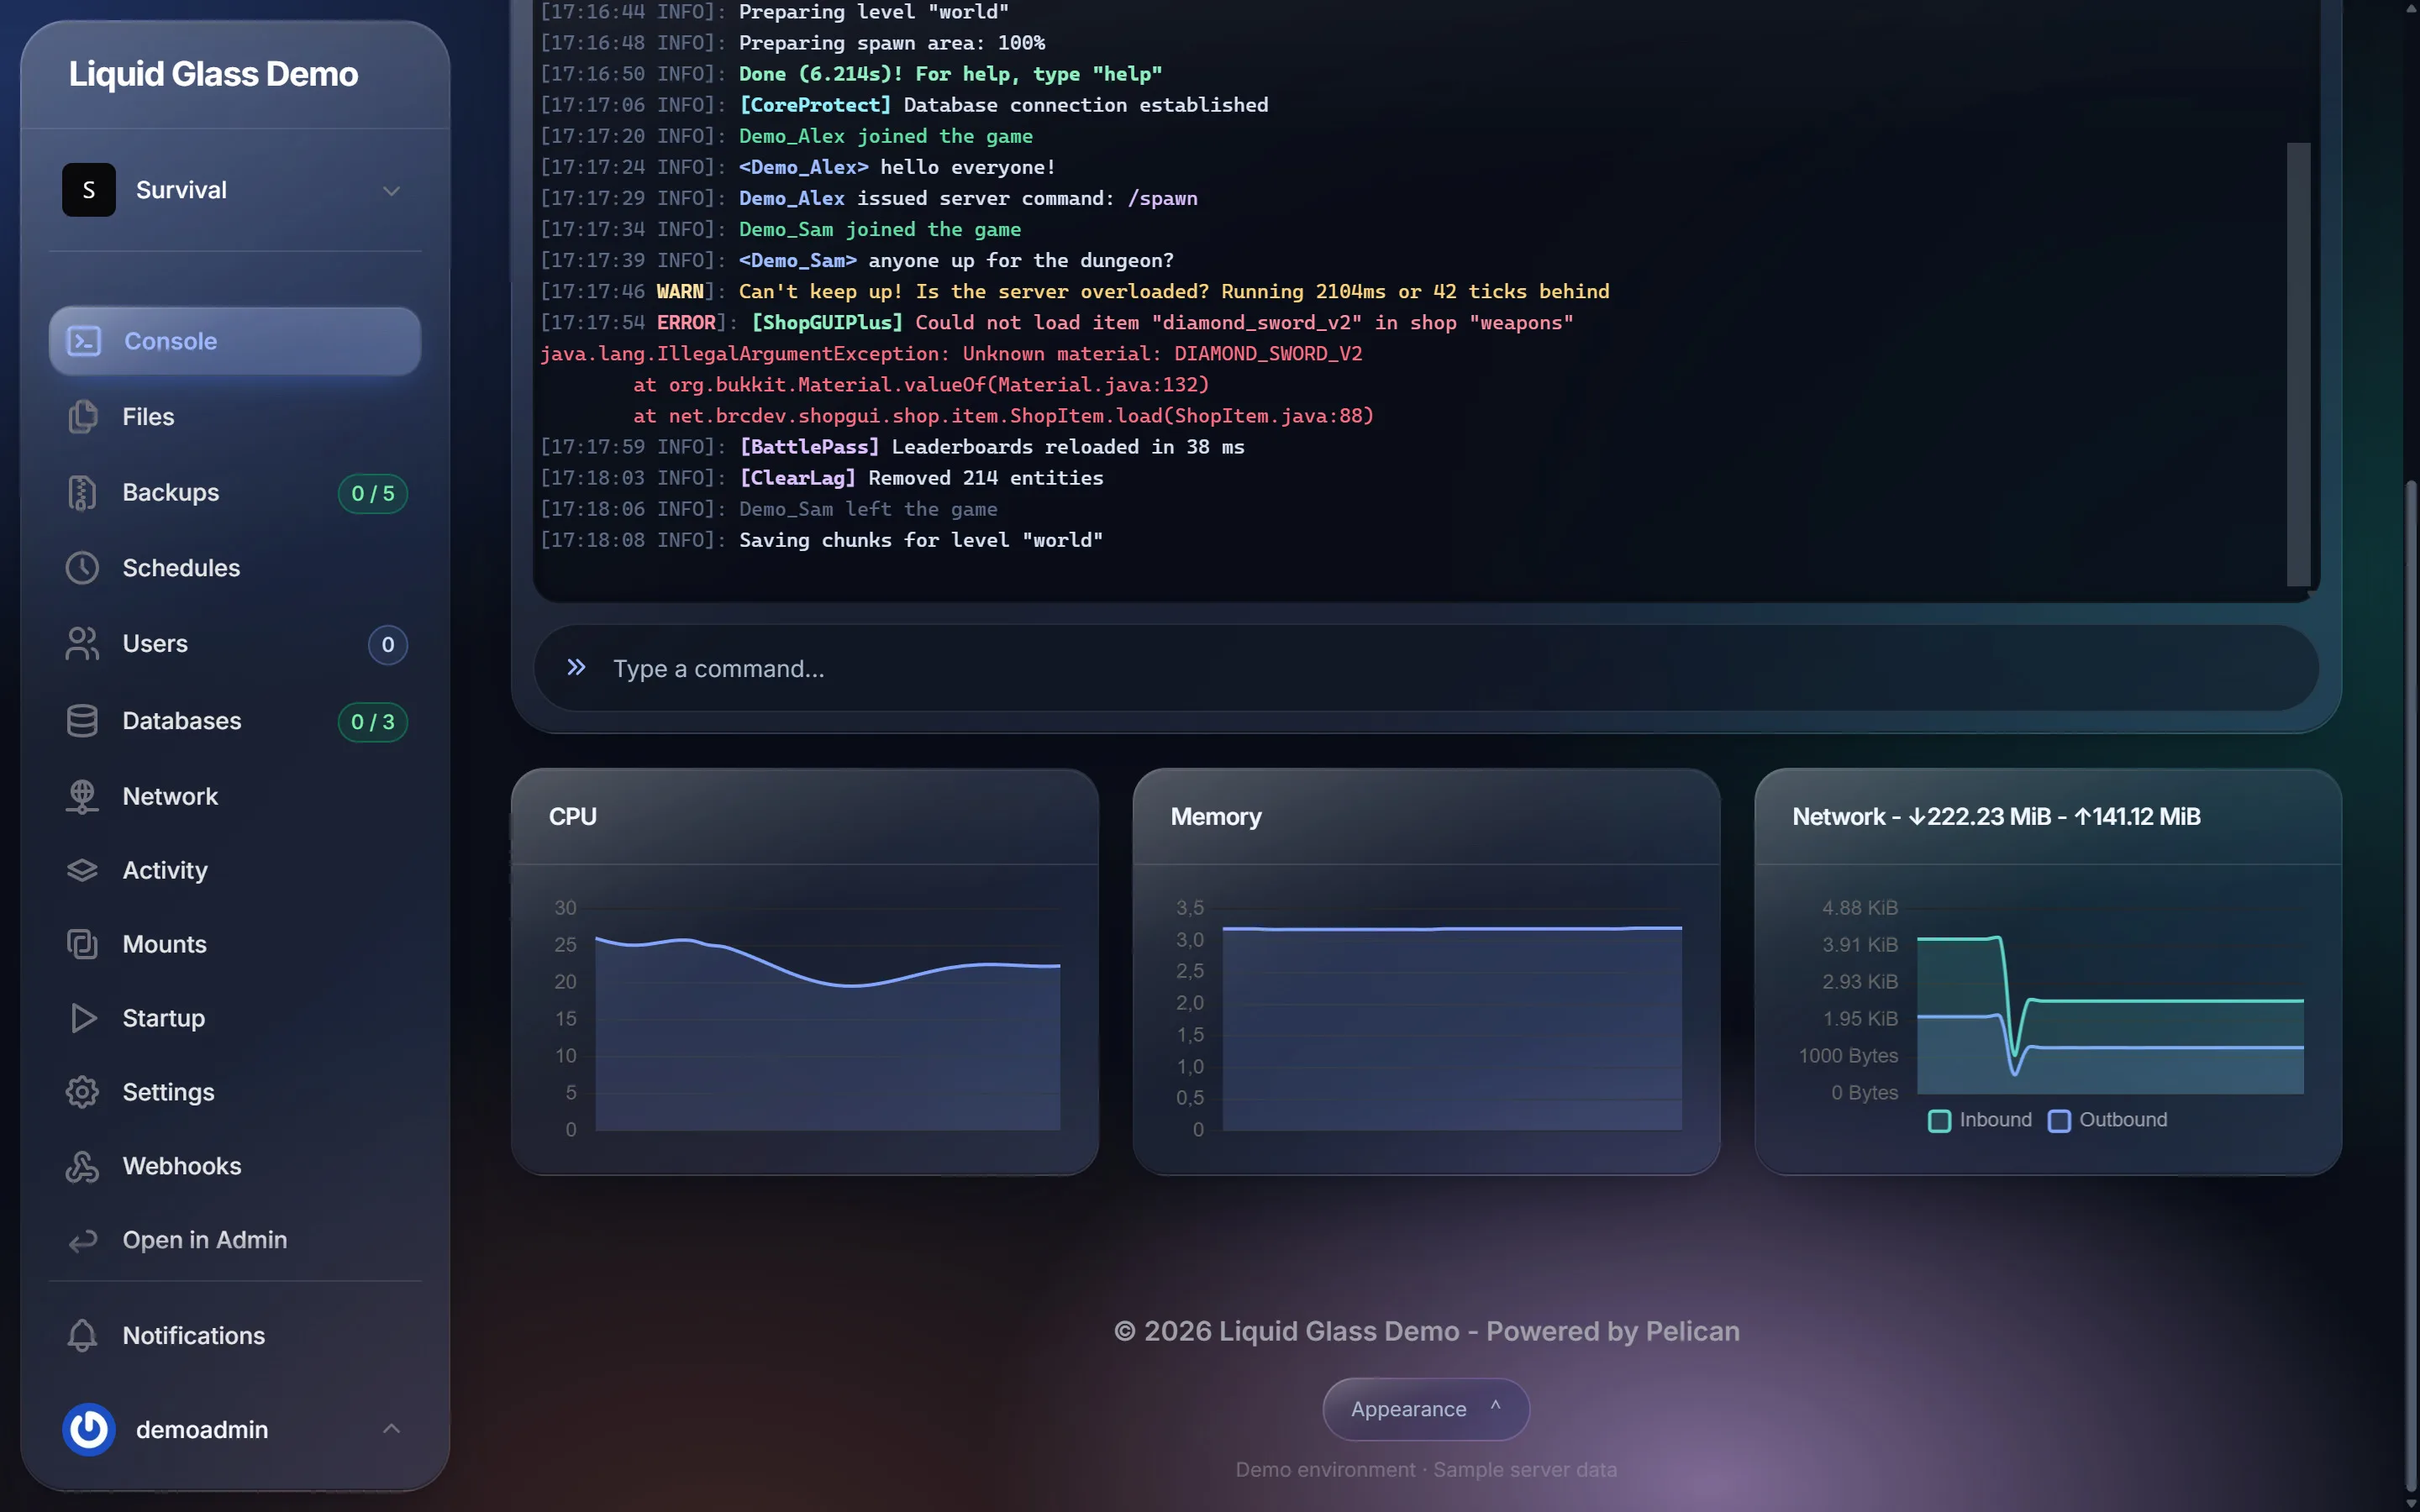Viewport: 2420px width, 1512px height.
Task: Select the Startup menu item
Action: coord(235,1018)
